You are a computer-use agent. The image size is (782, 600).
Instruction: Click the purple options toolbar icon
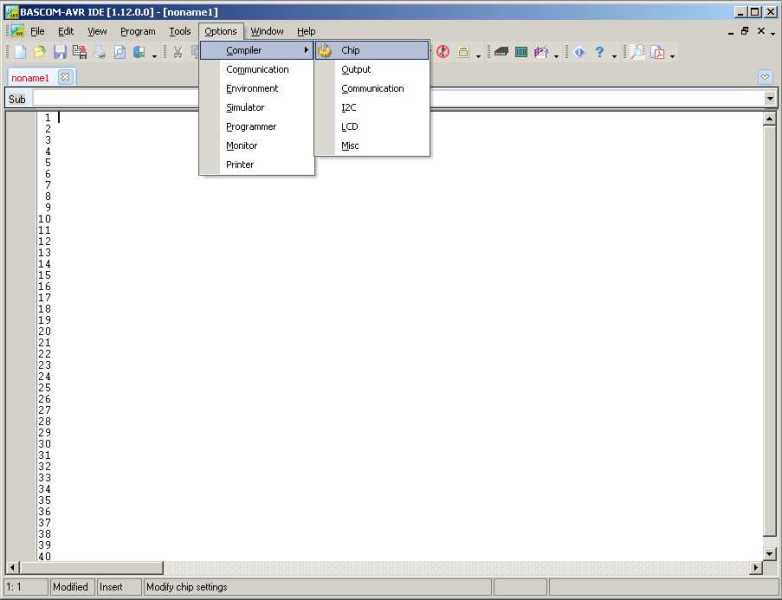click(x=541, y=51)
